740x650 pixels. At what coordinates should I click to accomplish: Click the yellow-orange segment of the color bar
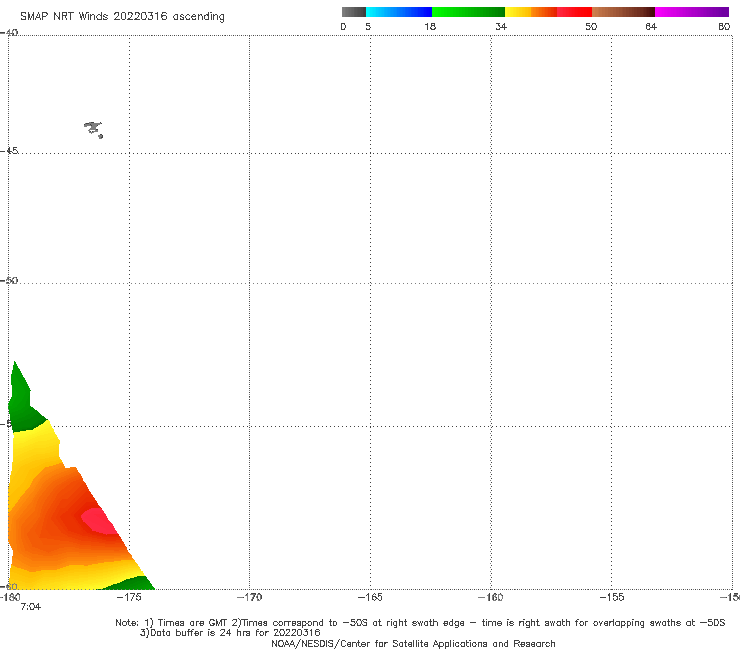click(531, 12)
